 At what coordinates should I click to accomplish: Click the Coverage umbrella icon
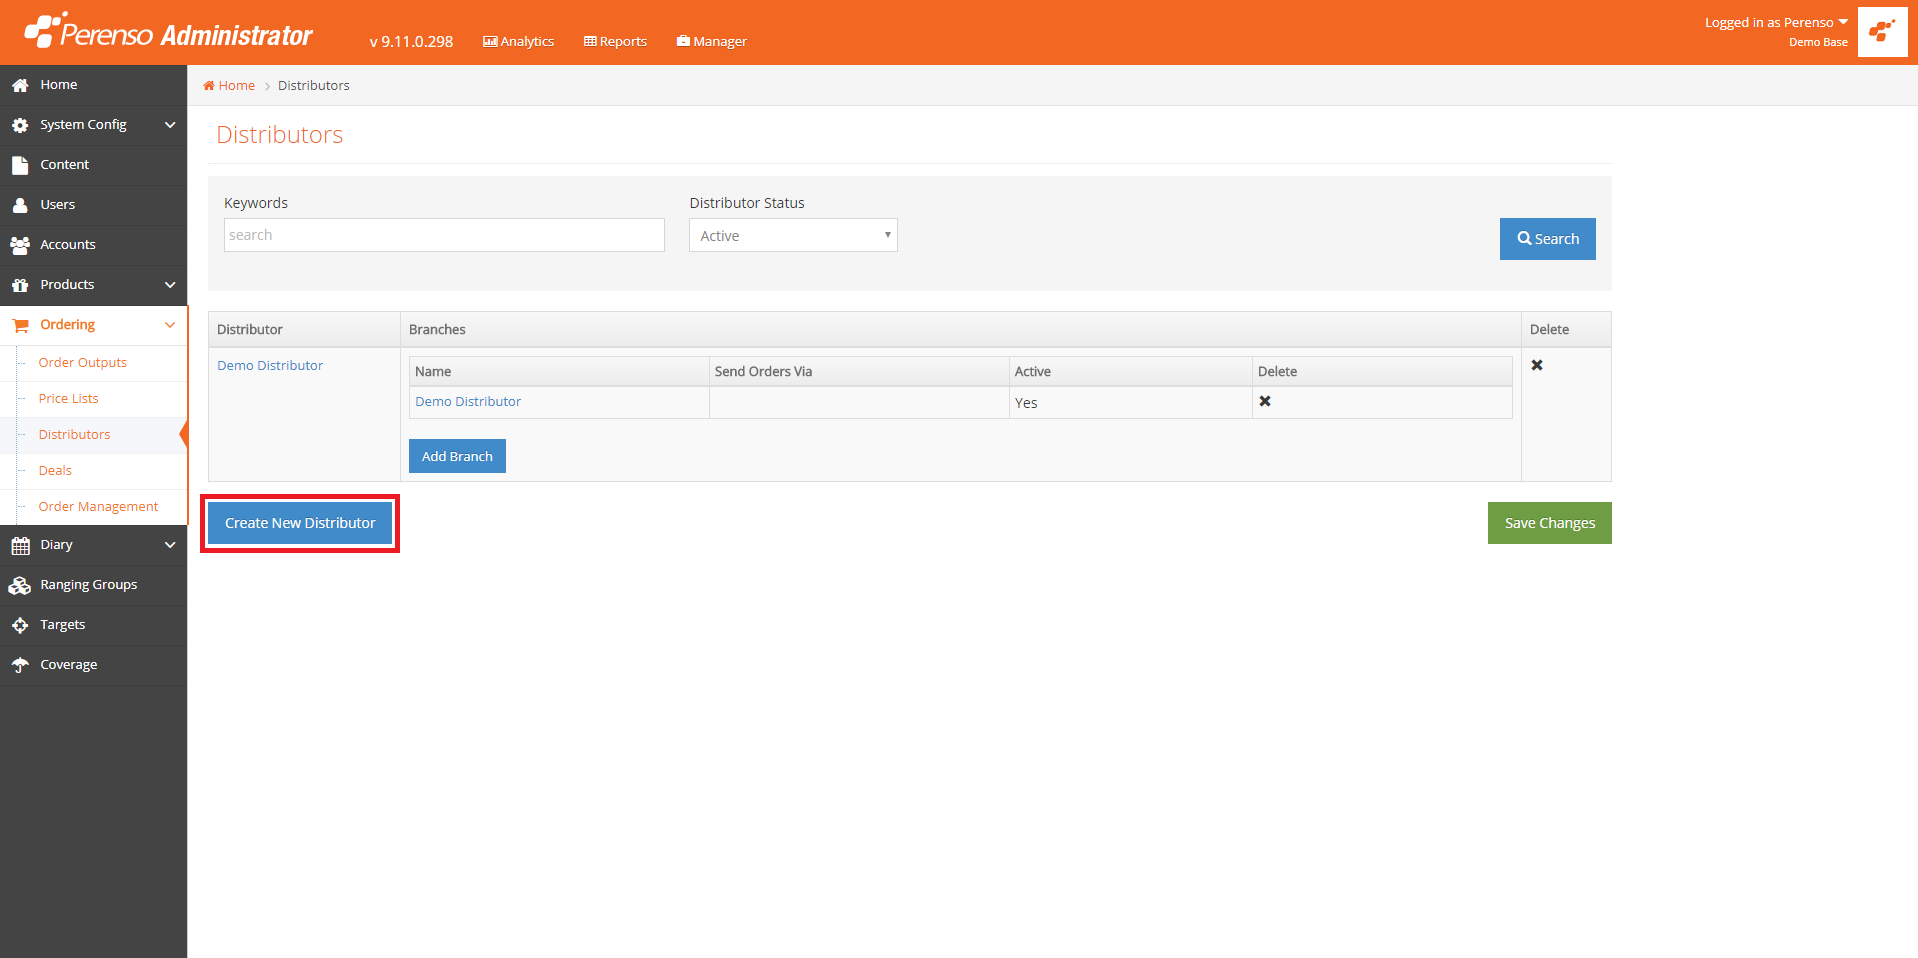pos(20,665)
